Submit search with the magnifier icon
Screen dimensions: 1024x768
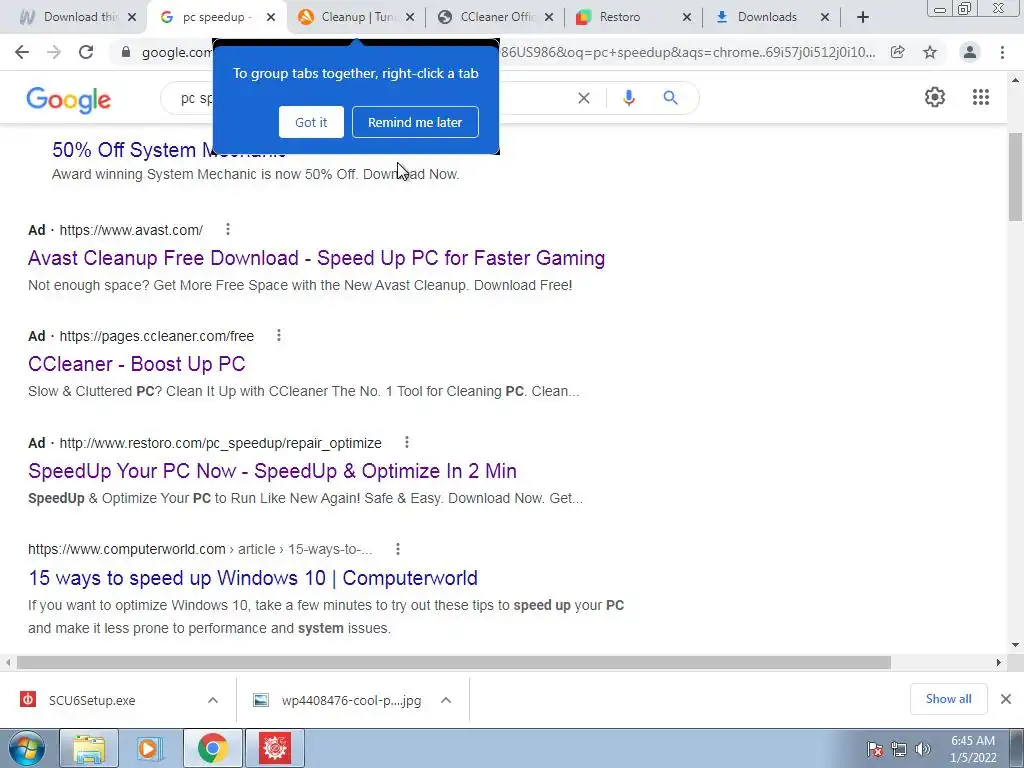tap(670, 98)
